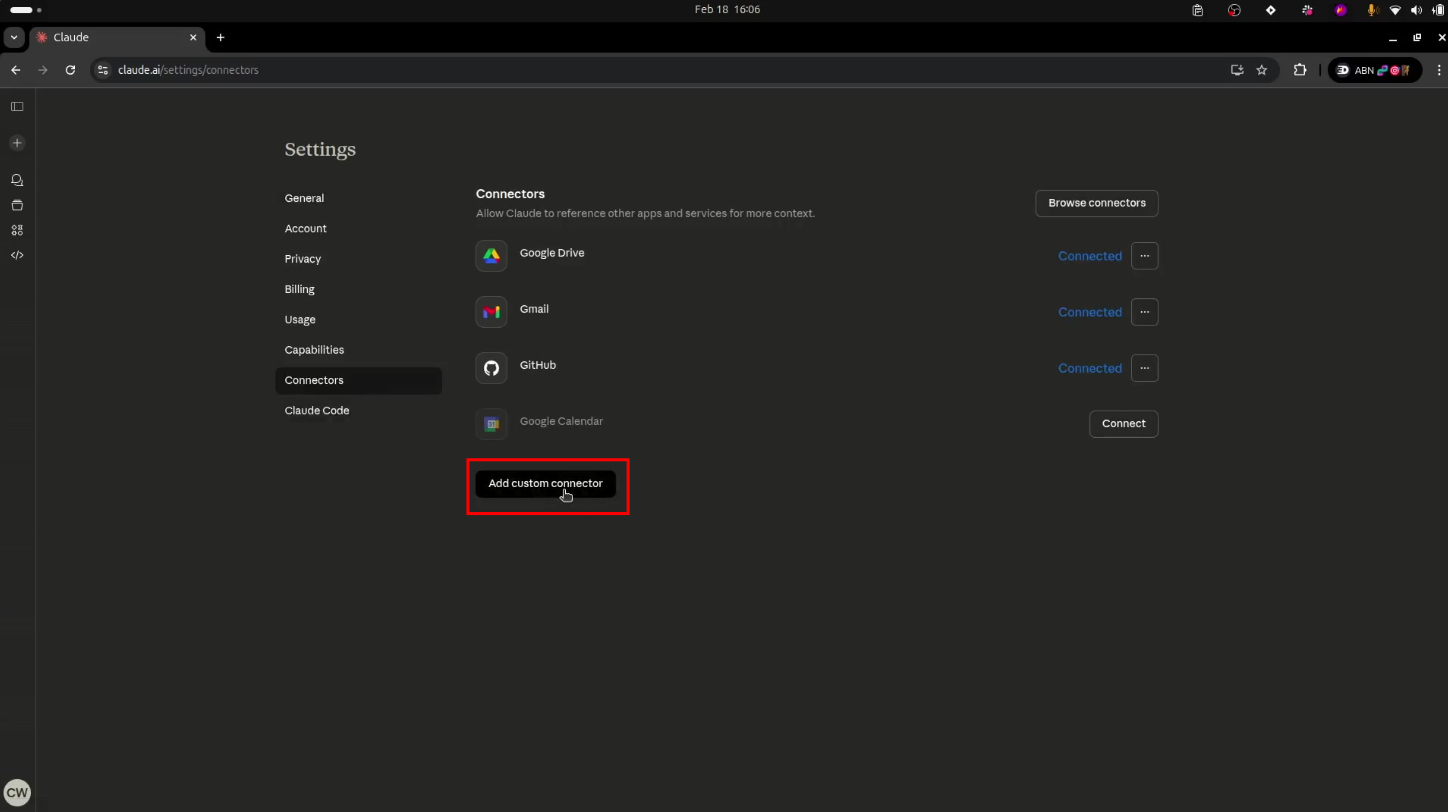Open the GitHub connector overflow menu
The width and height of the screenshot is (1448, 812).
tap(1144, 368)
